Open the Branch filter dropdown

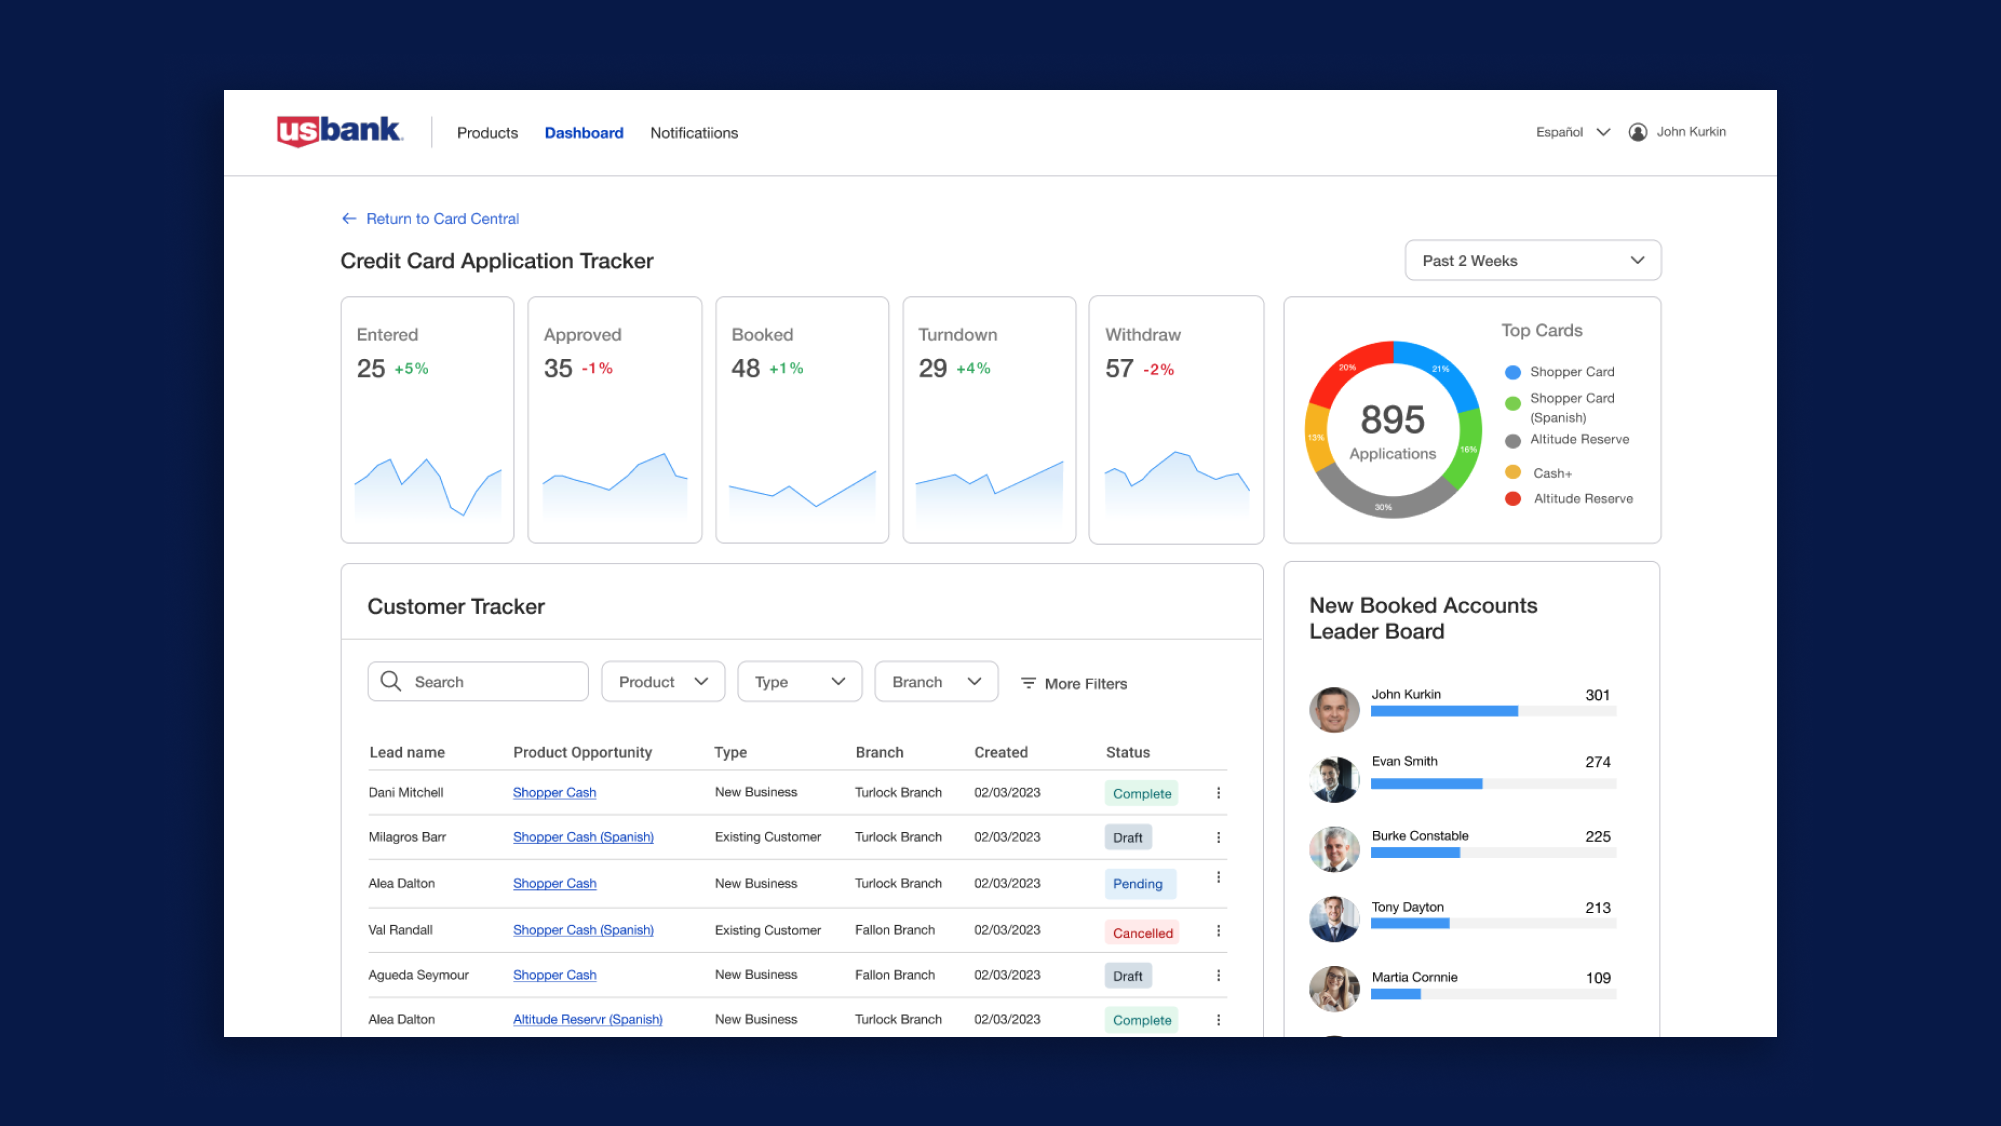point(936,682)
